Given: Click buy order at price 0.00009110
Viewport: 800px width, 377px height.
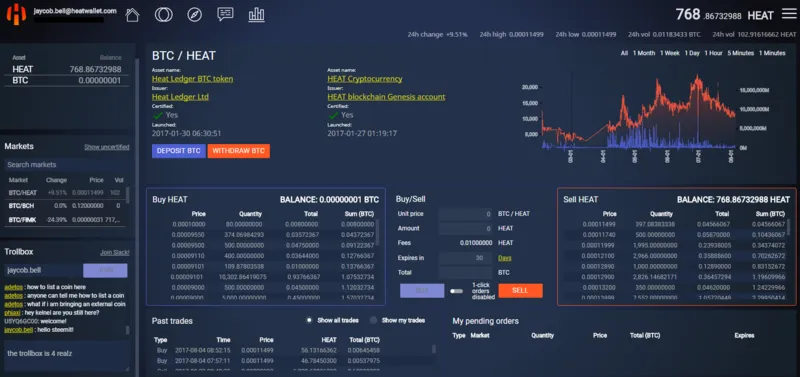Looking at the screenshot, I should (x=264, y=256).
